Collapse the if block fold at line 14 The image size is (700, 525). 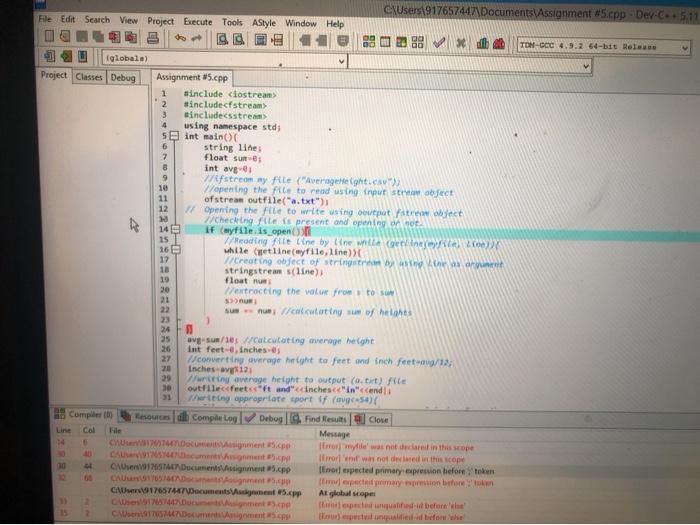pos(175,229)
